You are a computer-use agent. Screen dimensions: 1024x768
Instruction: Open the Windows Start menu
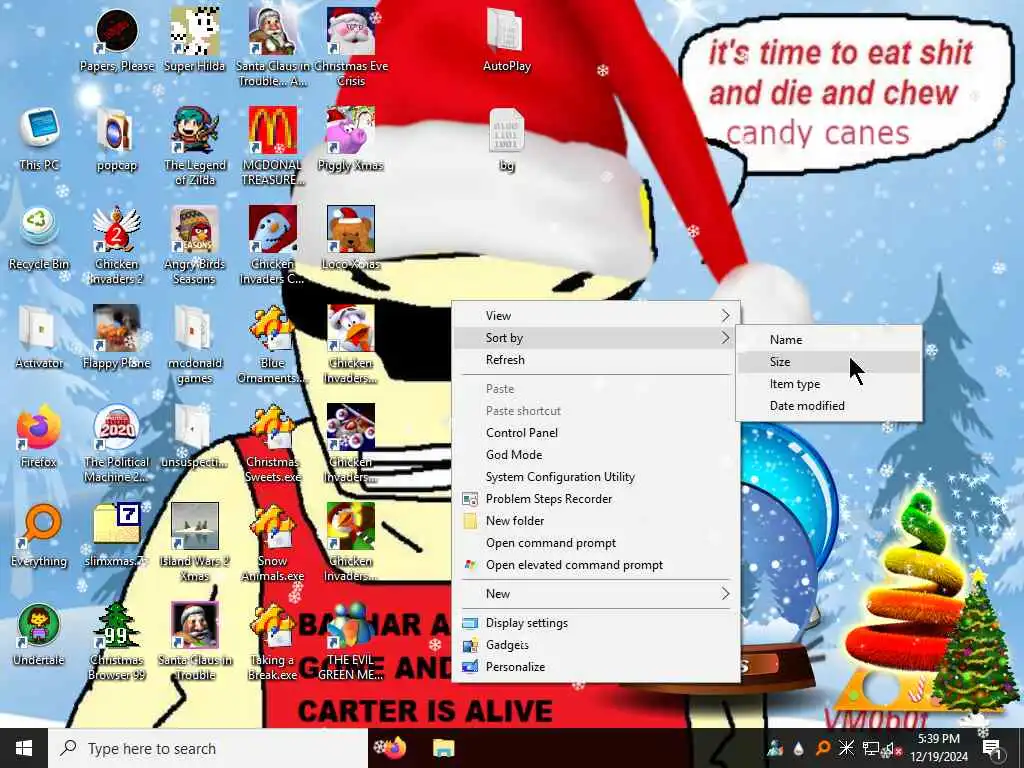pos(24,748)
